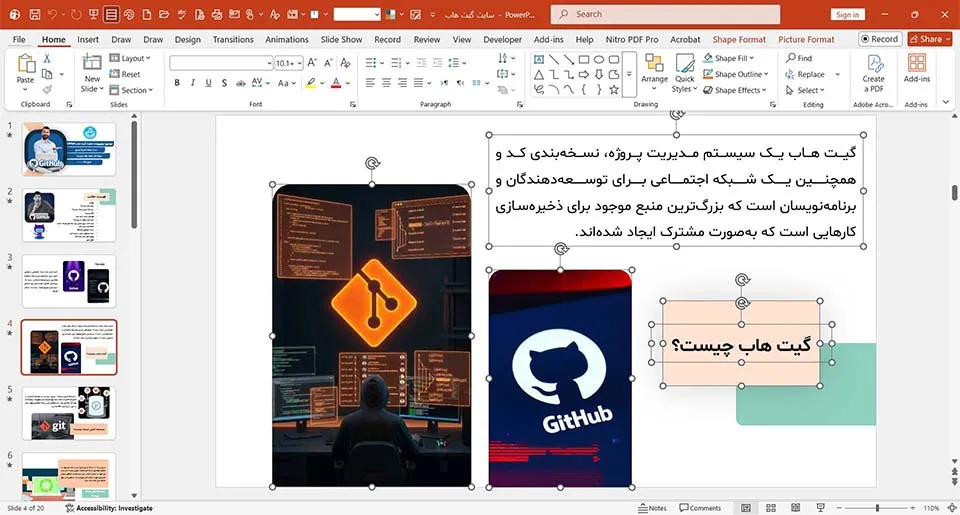Screen dimensions: 960x515
Task: Open the Shape Format tab
Action: click(739, 39)
